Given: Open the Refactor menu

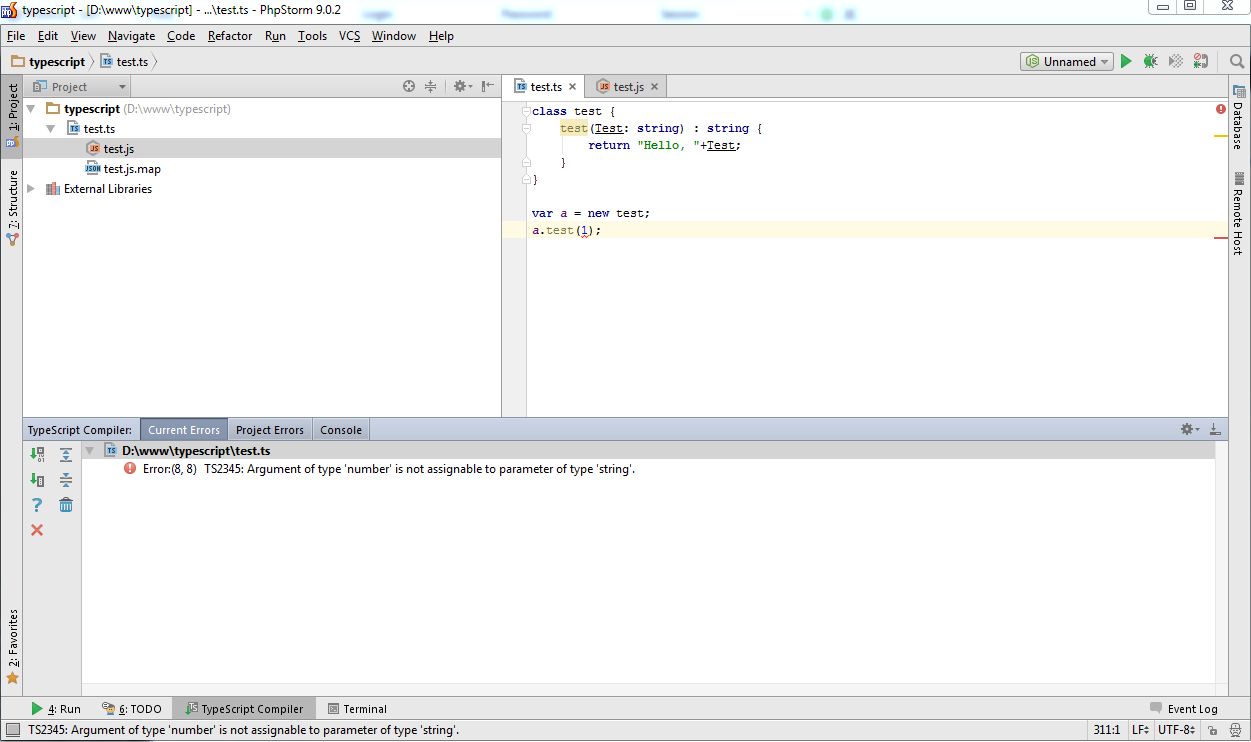Looking at the screenshot, I should click(x=230, y=36).
